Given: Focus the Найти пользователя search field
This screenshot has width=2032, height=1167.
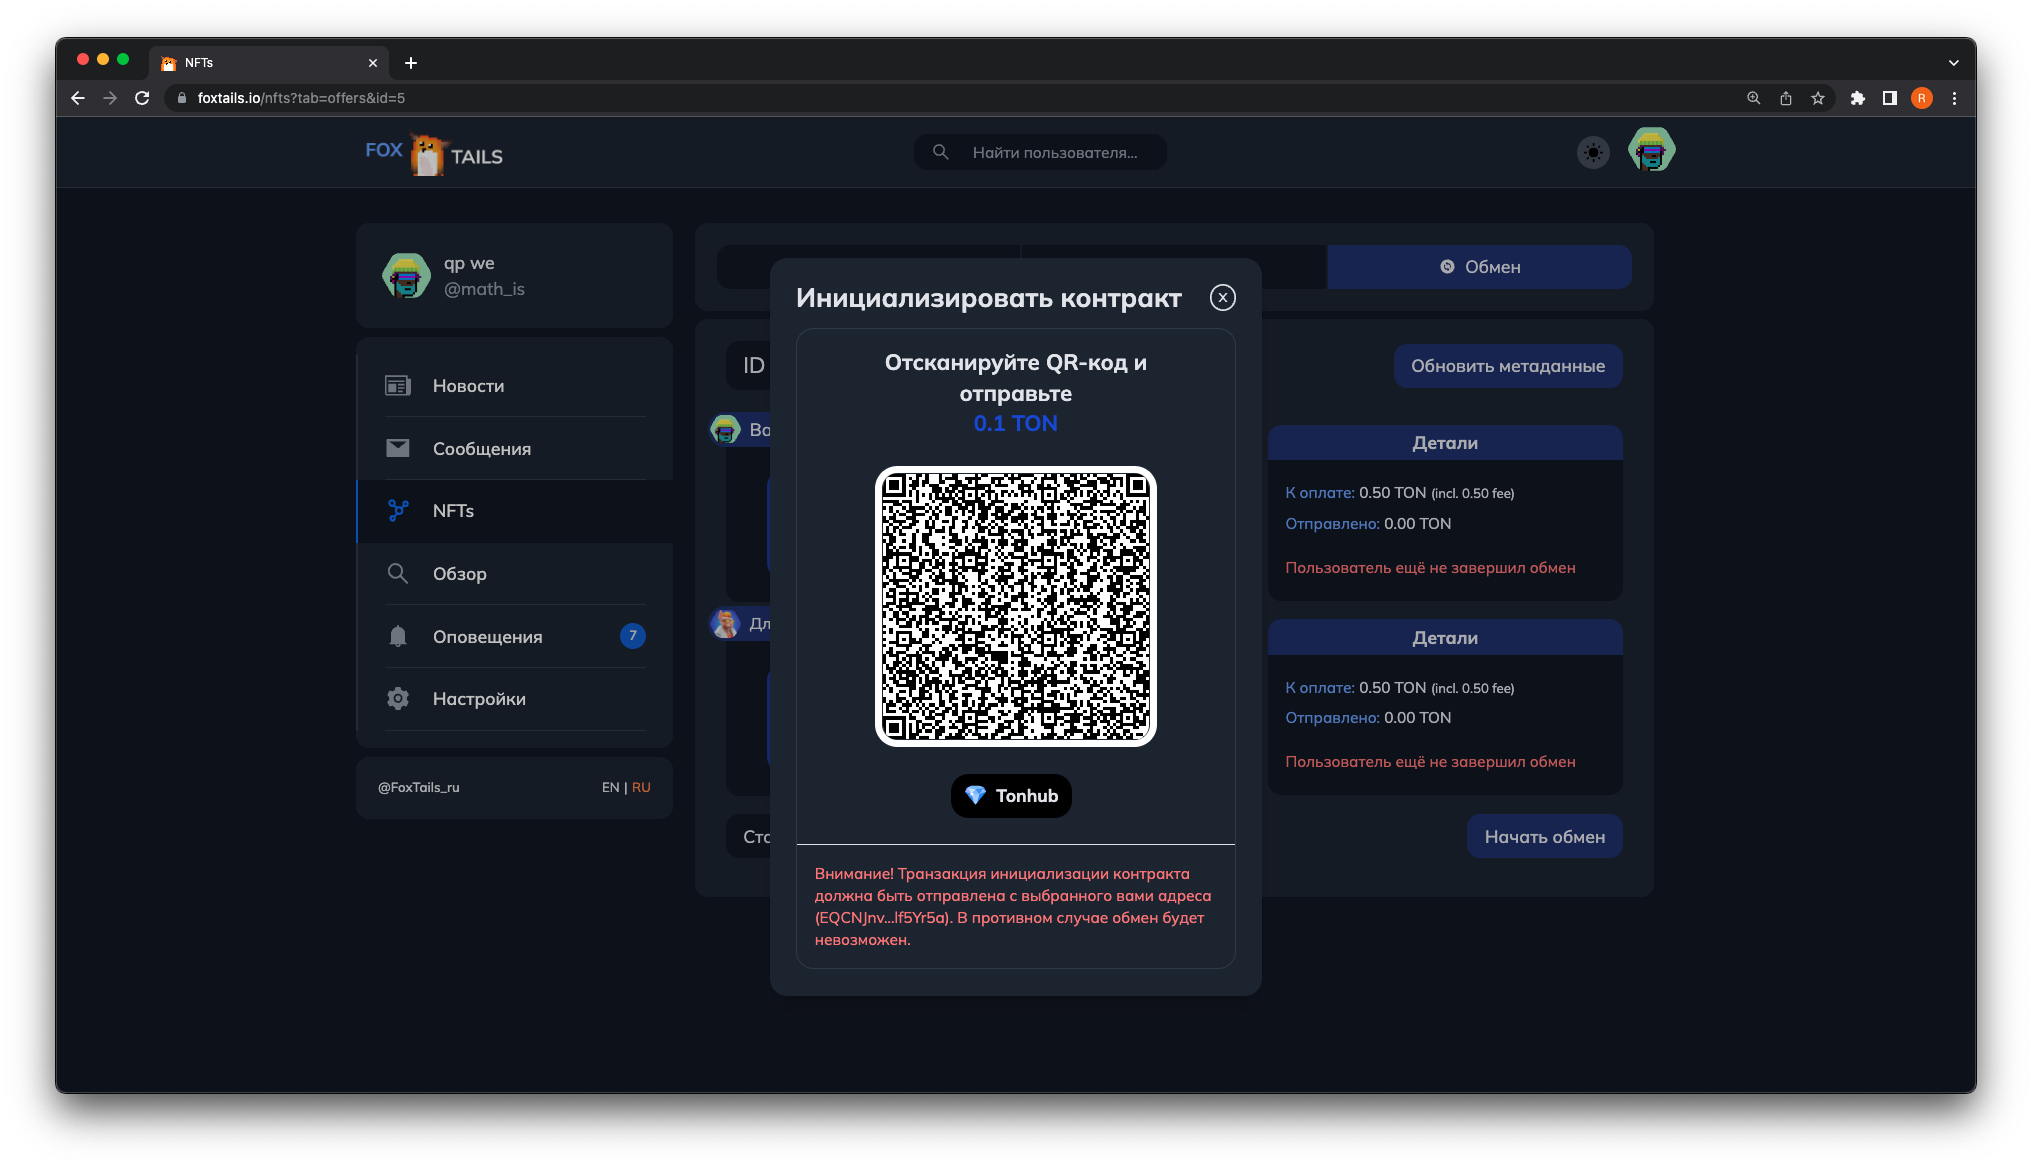Looking at the screenshot, I should [1054, 153].
